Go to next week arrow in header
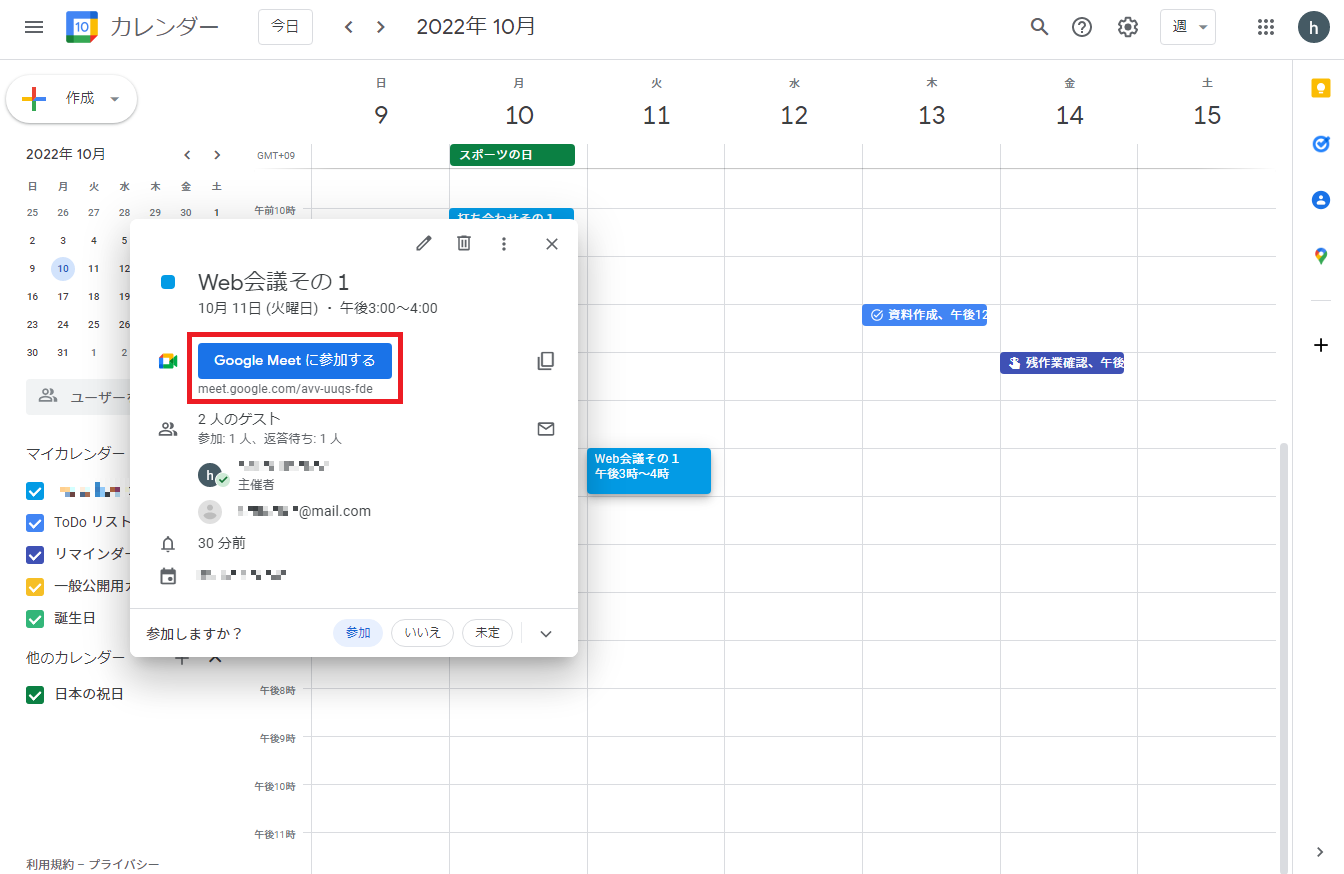The width and height of the screenshot is (1344, 874). coord(381,27)
